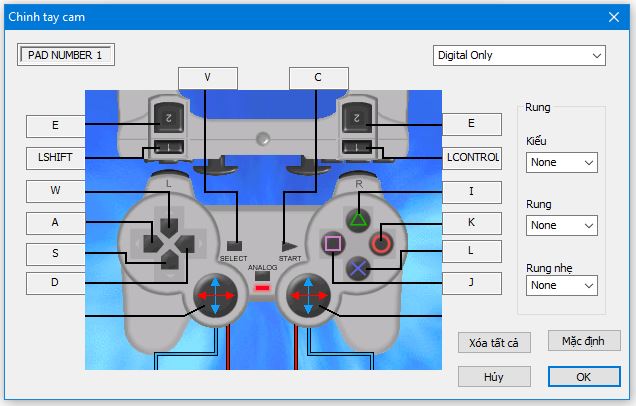Screen dimensions: 636x406
Task: Confirm settings with the OK button
Action: [x=584, y=377]
